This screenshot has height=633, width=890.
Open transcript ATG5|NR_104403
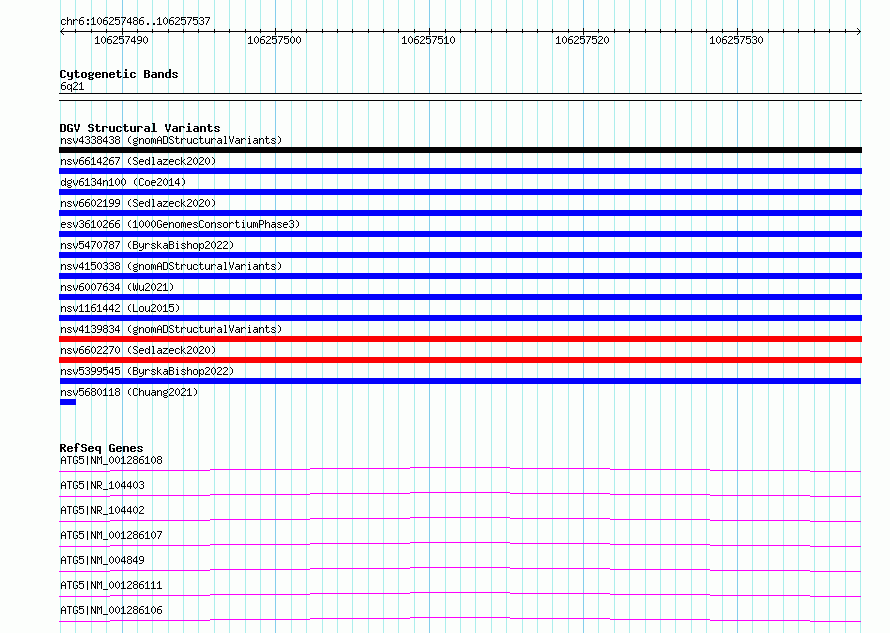pyautogui.click(x=102, y=485)
